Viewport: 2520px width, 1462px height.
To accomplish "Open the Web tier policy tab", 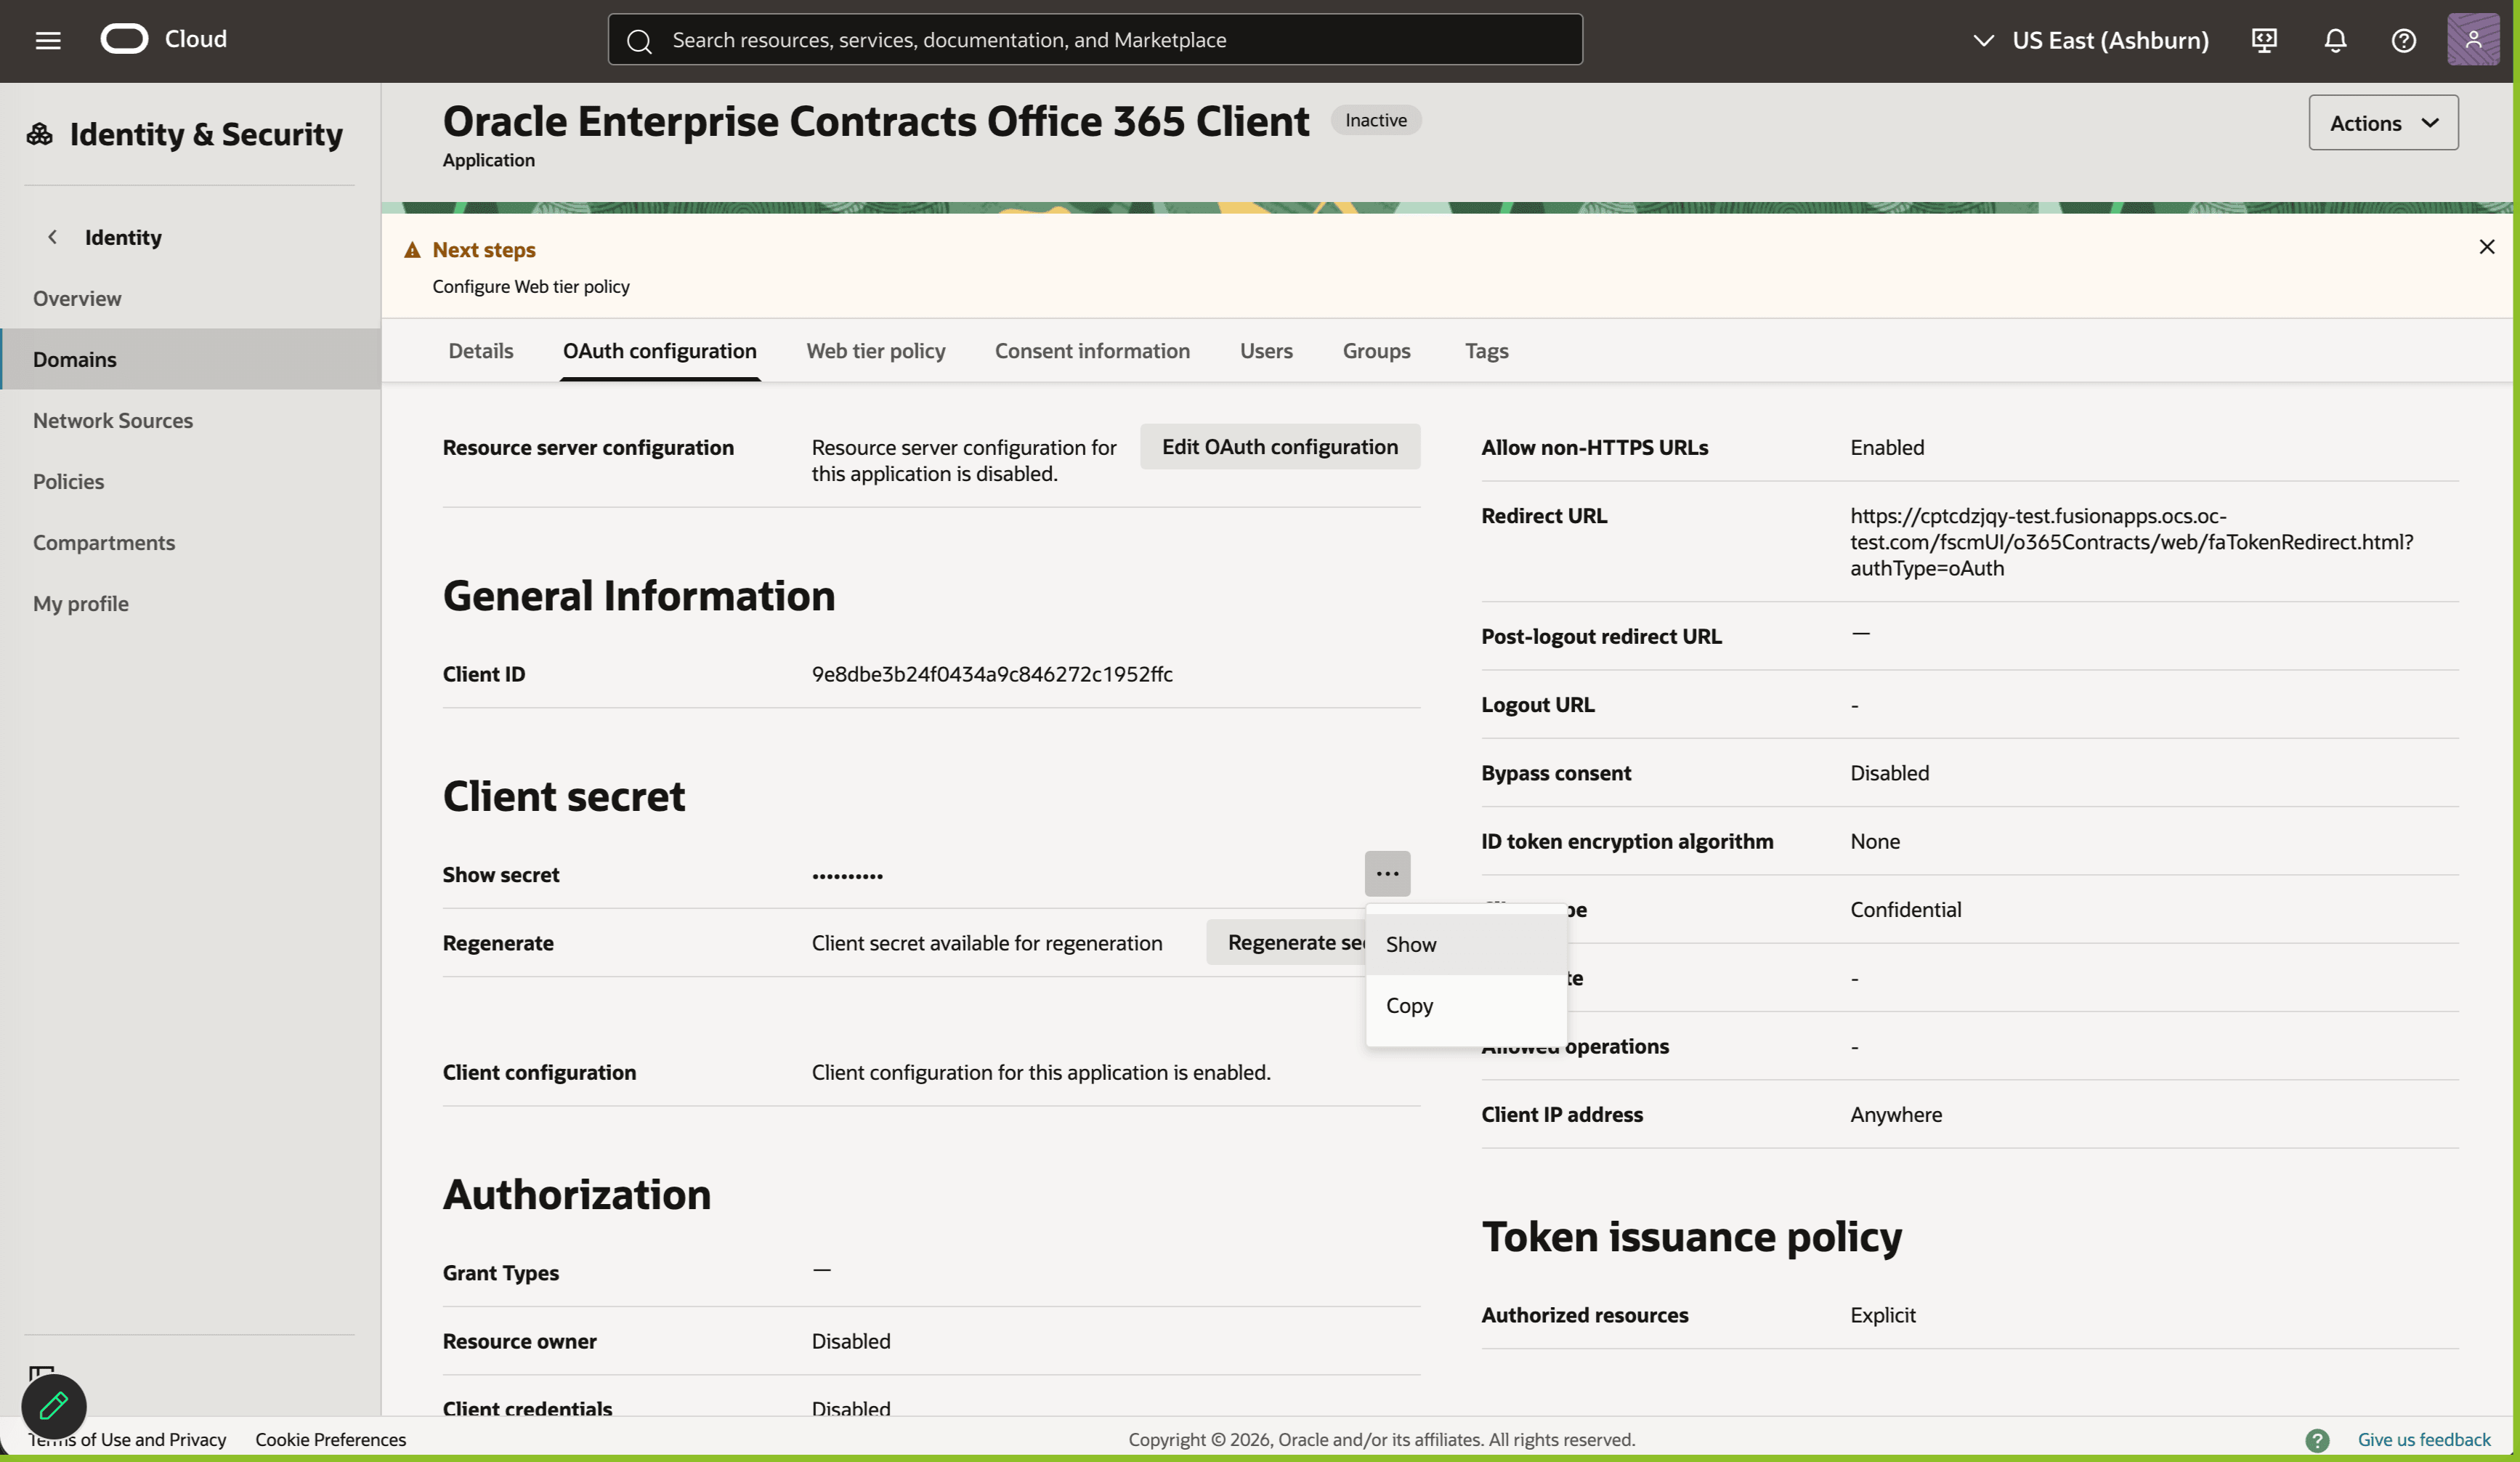I will (876, 351).
